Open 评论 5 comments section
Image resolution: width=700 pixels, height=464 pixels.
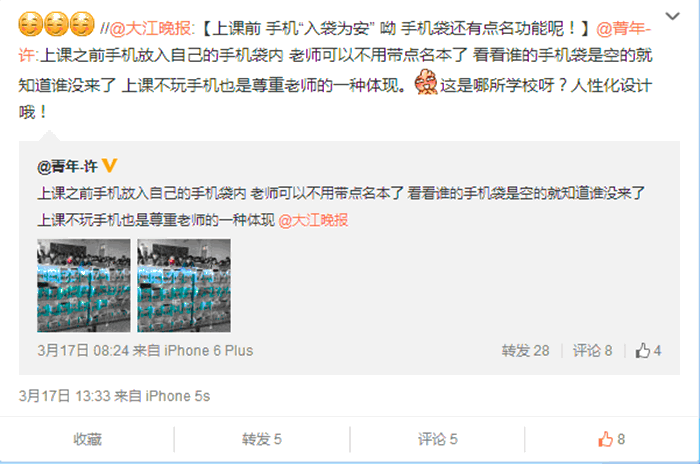point(438,439)
